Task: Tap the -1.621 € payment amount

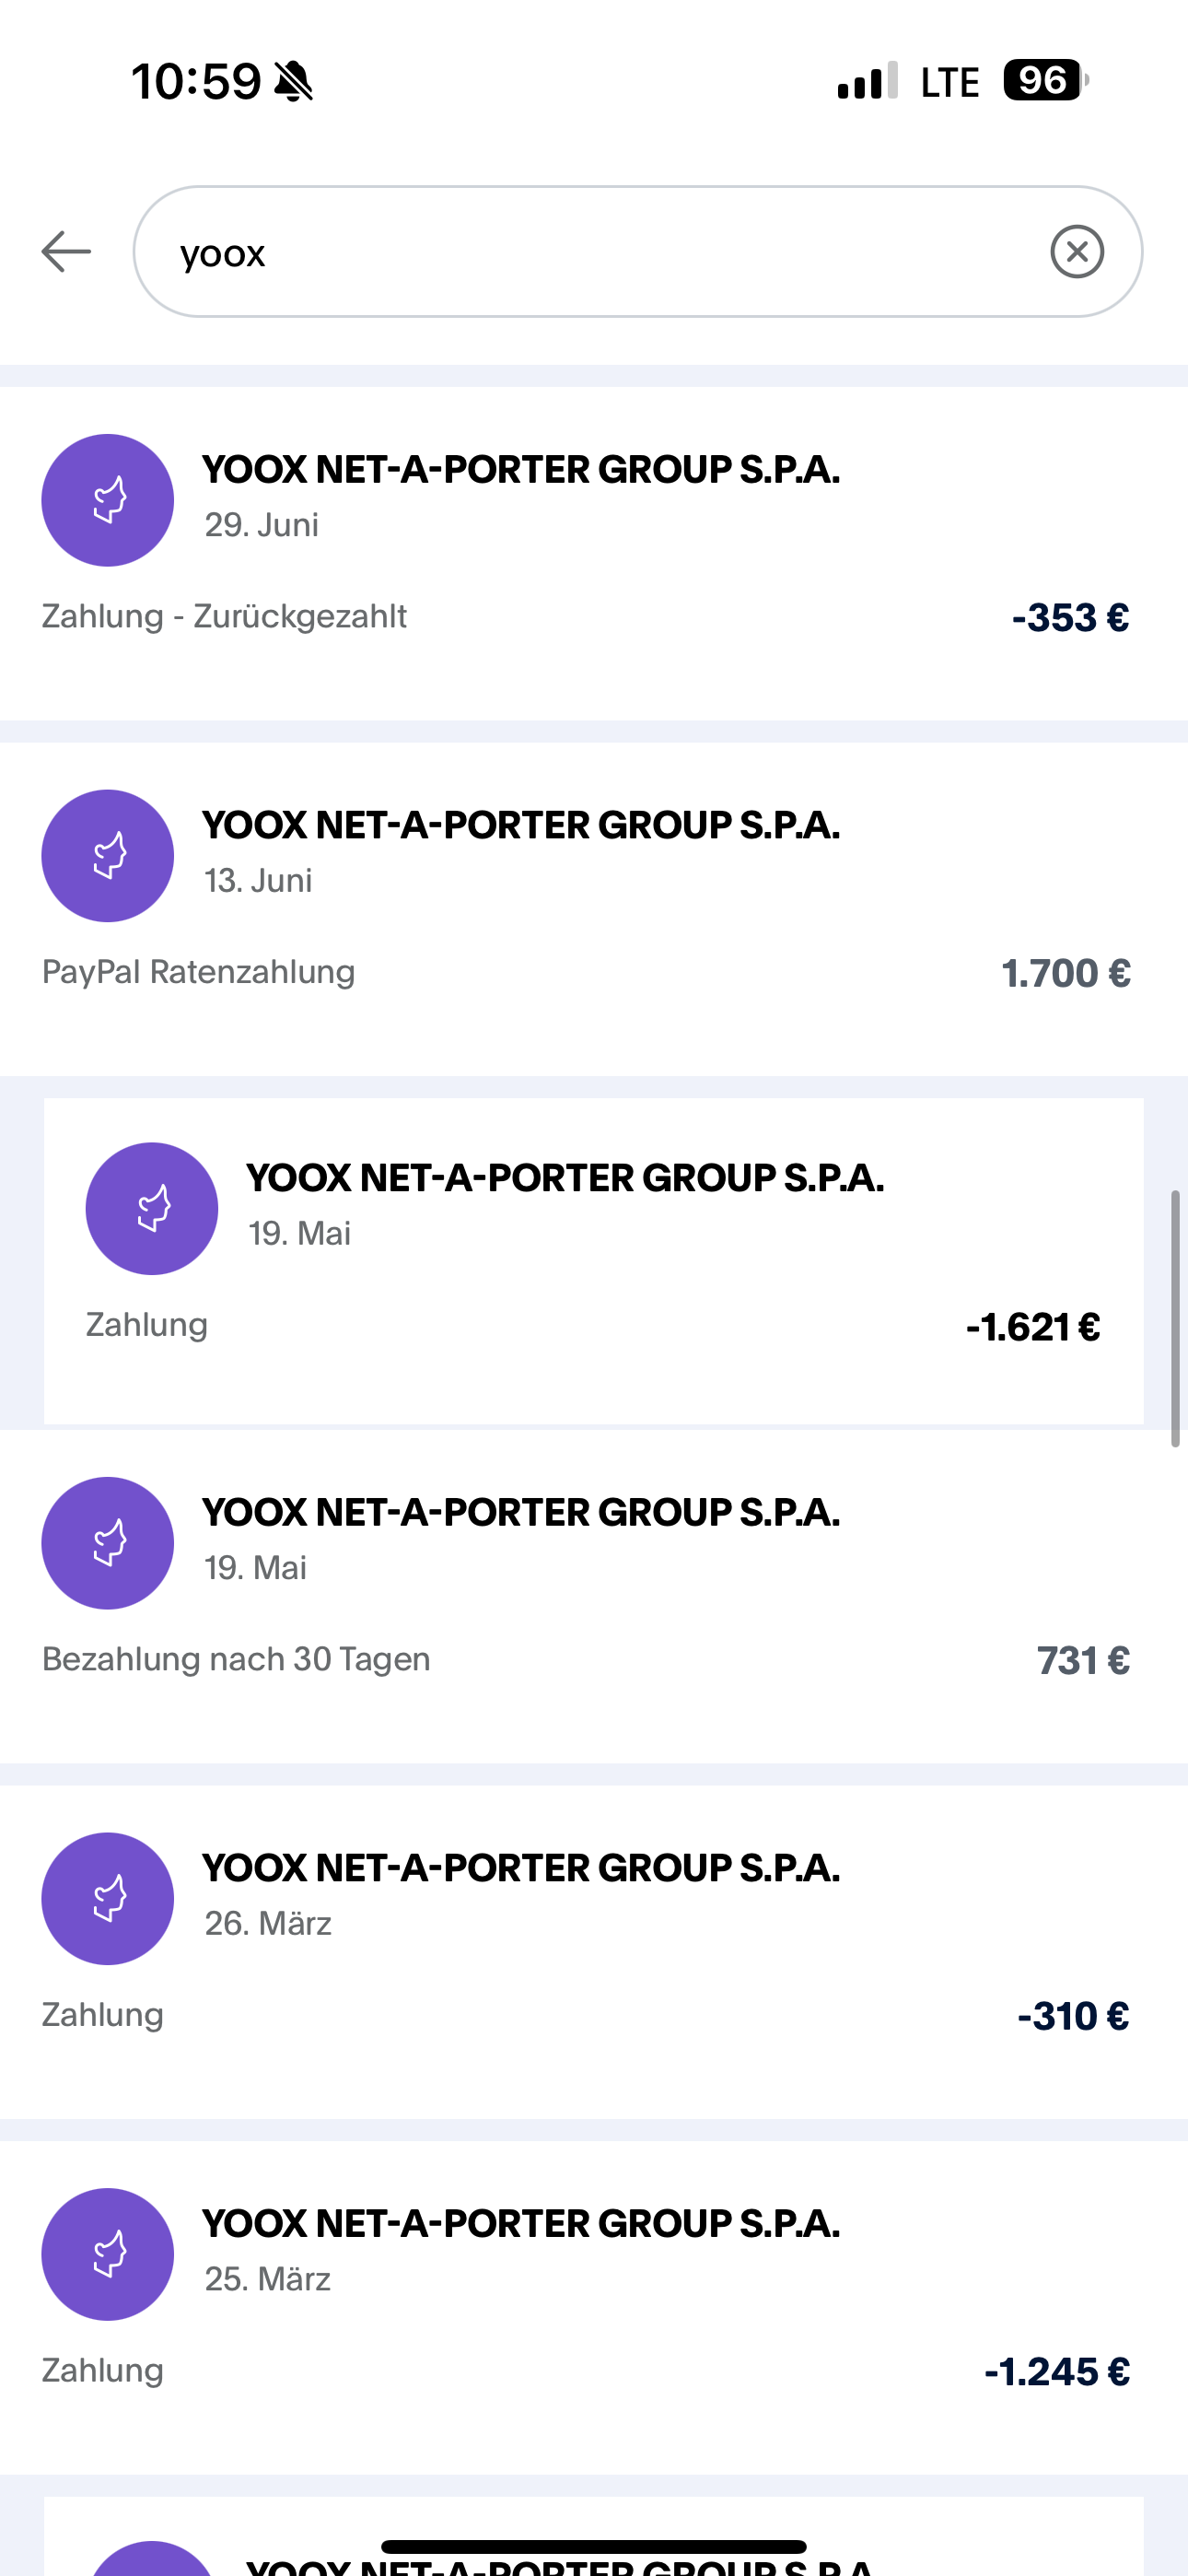Action: coord(1033,1327)
